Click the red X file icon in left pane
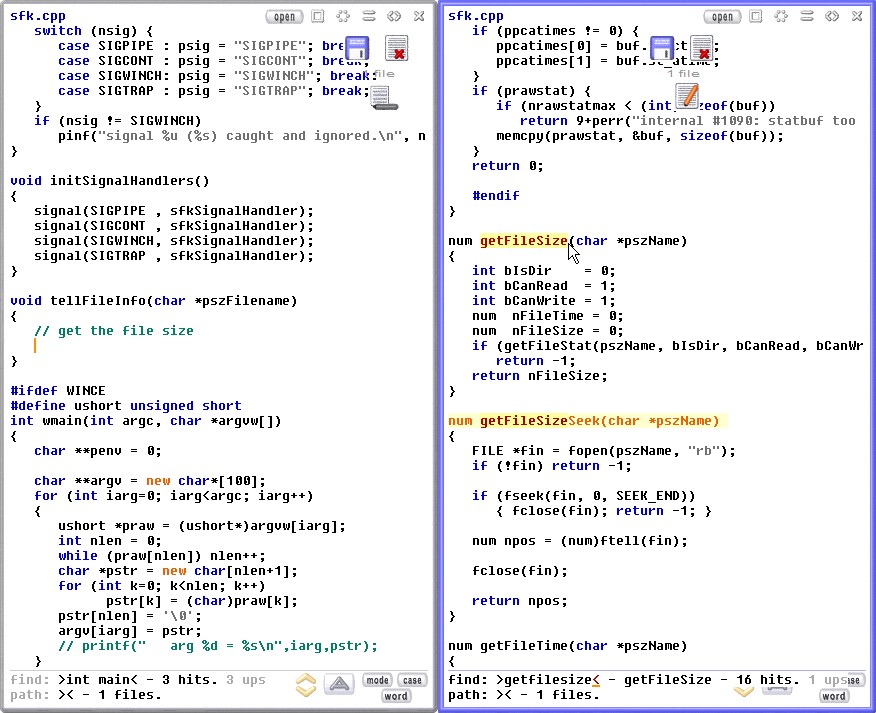This screenshot has width=876, height=713. click(x=396, y=49)
